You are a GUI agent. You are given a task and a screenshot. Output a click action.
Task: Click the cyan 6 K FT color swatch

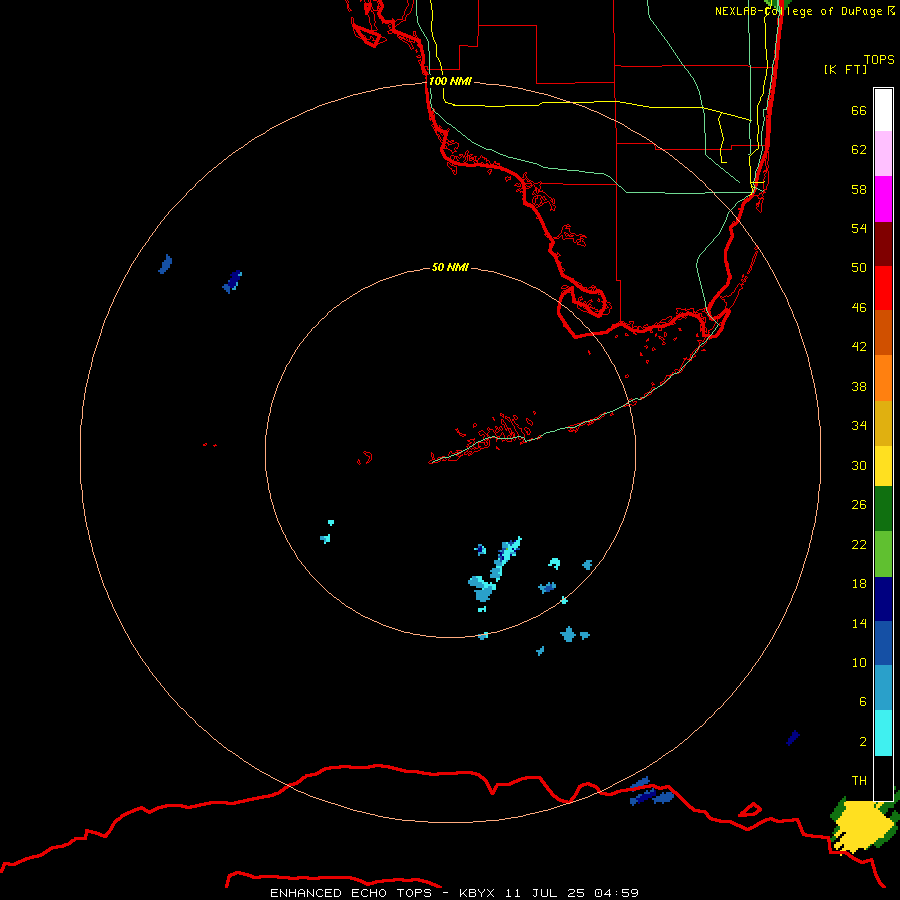[883, 733]
